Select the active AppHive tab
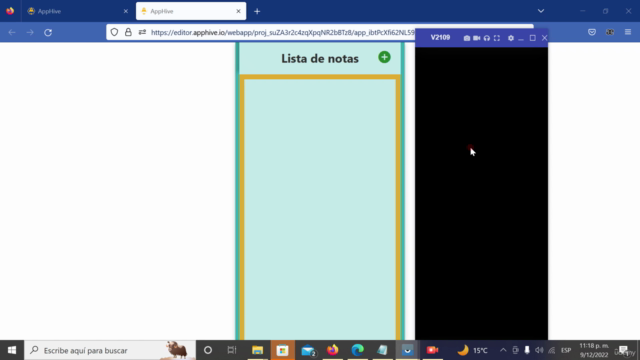The width and height of the screenshot is (640, 360). (191, 11)
